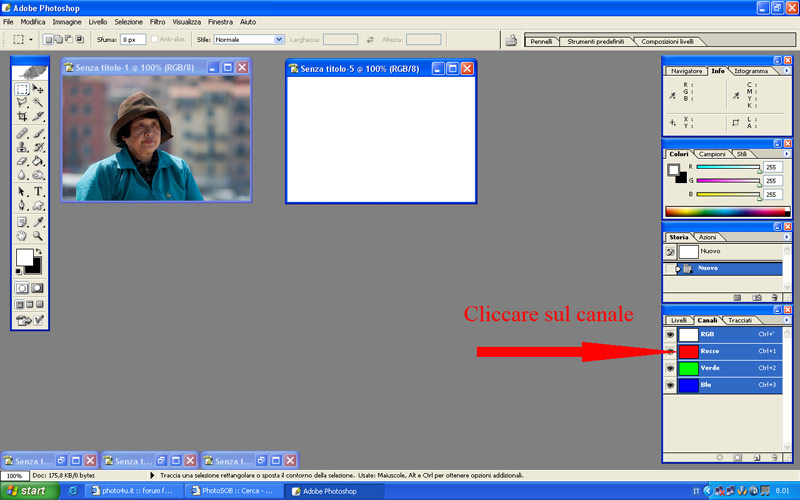This screenshot has height=500, width=800.
Task: Open the tool preset picker arrow
Action: 32,39
